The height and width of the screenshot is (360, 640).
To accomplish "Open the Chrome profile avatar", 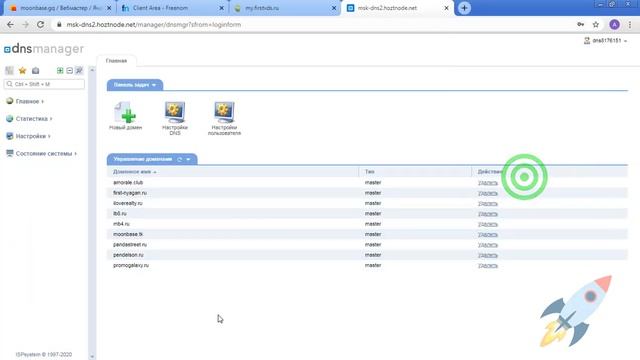I will point(614,24).
